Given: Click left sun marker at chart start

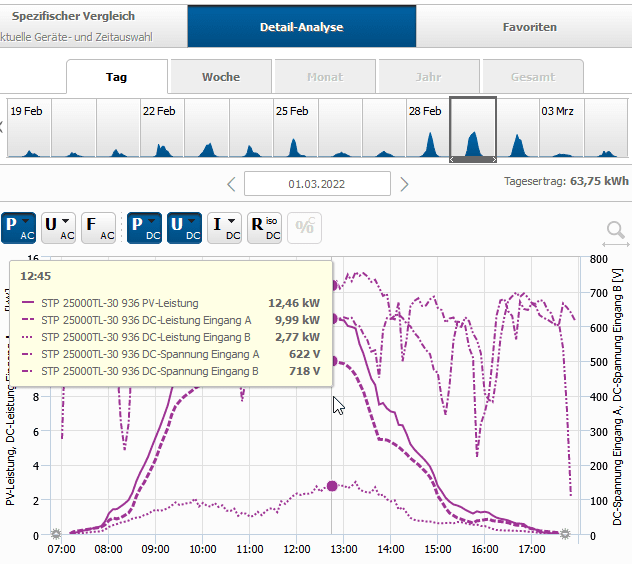Looking at the screenshot, I should pyautogui.click(x=56, y=534).
